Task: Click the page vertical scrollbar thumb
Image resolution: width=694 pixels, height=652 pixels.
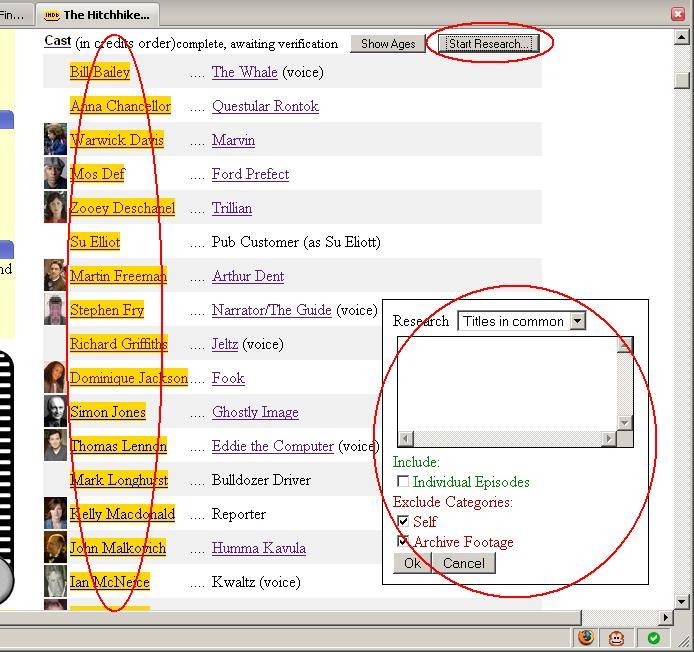Action: pyautogui.click(x=682, y=80)
